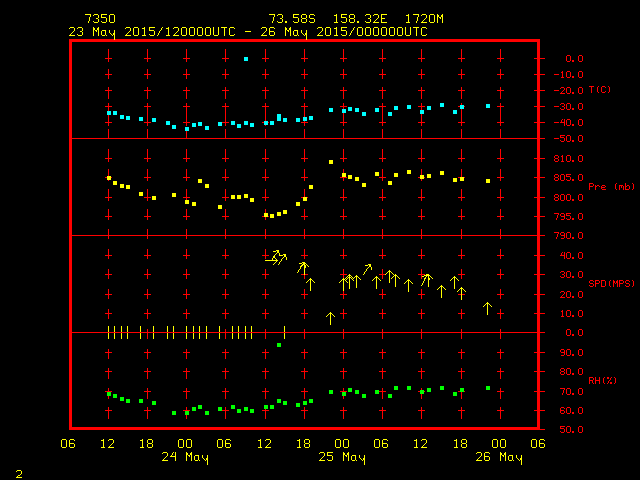Select the isolated green humidity point near 90%
640x480 pixels.
(279, 345)
